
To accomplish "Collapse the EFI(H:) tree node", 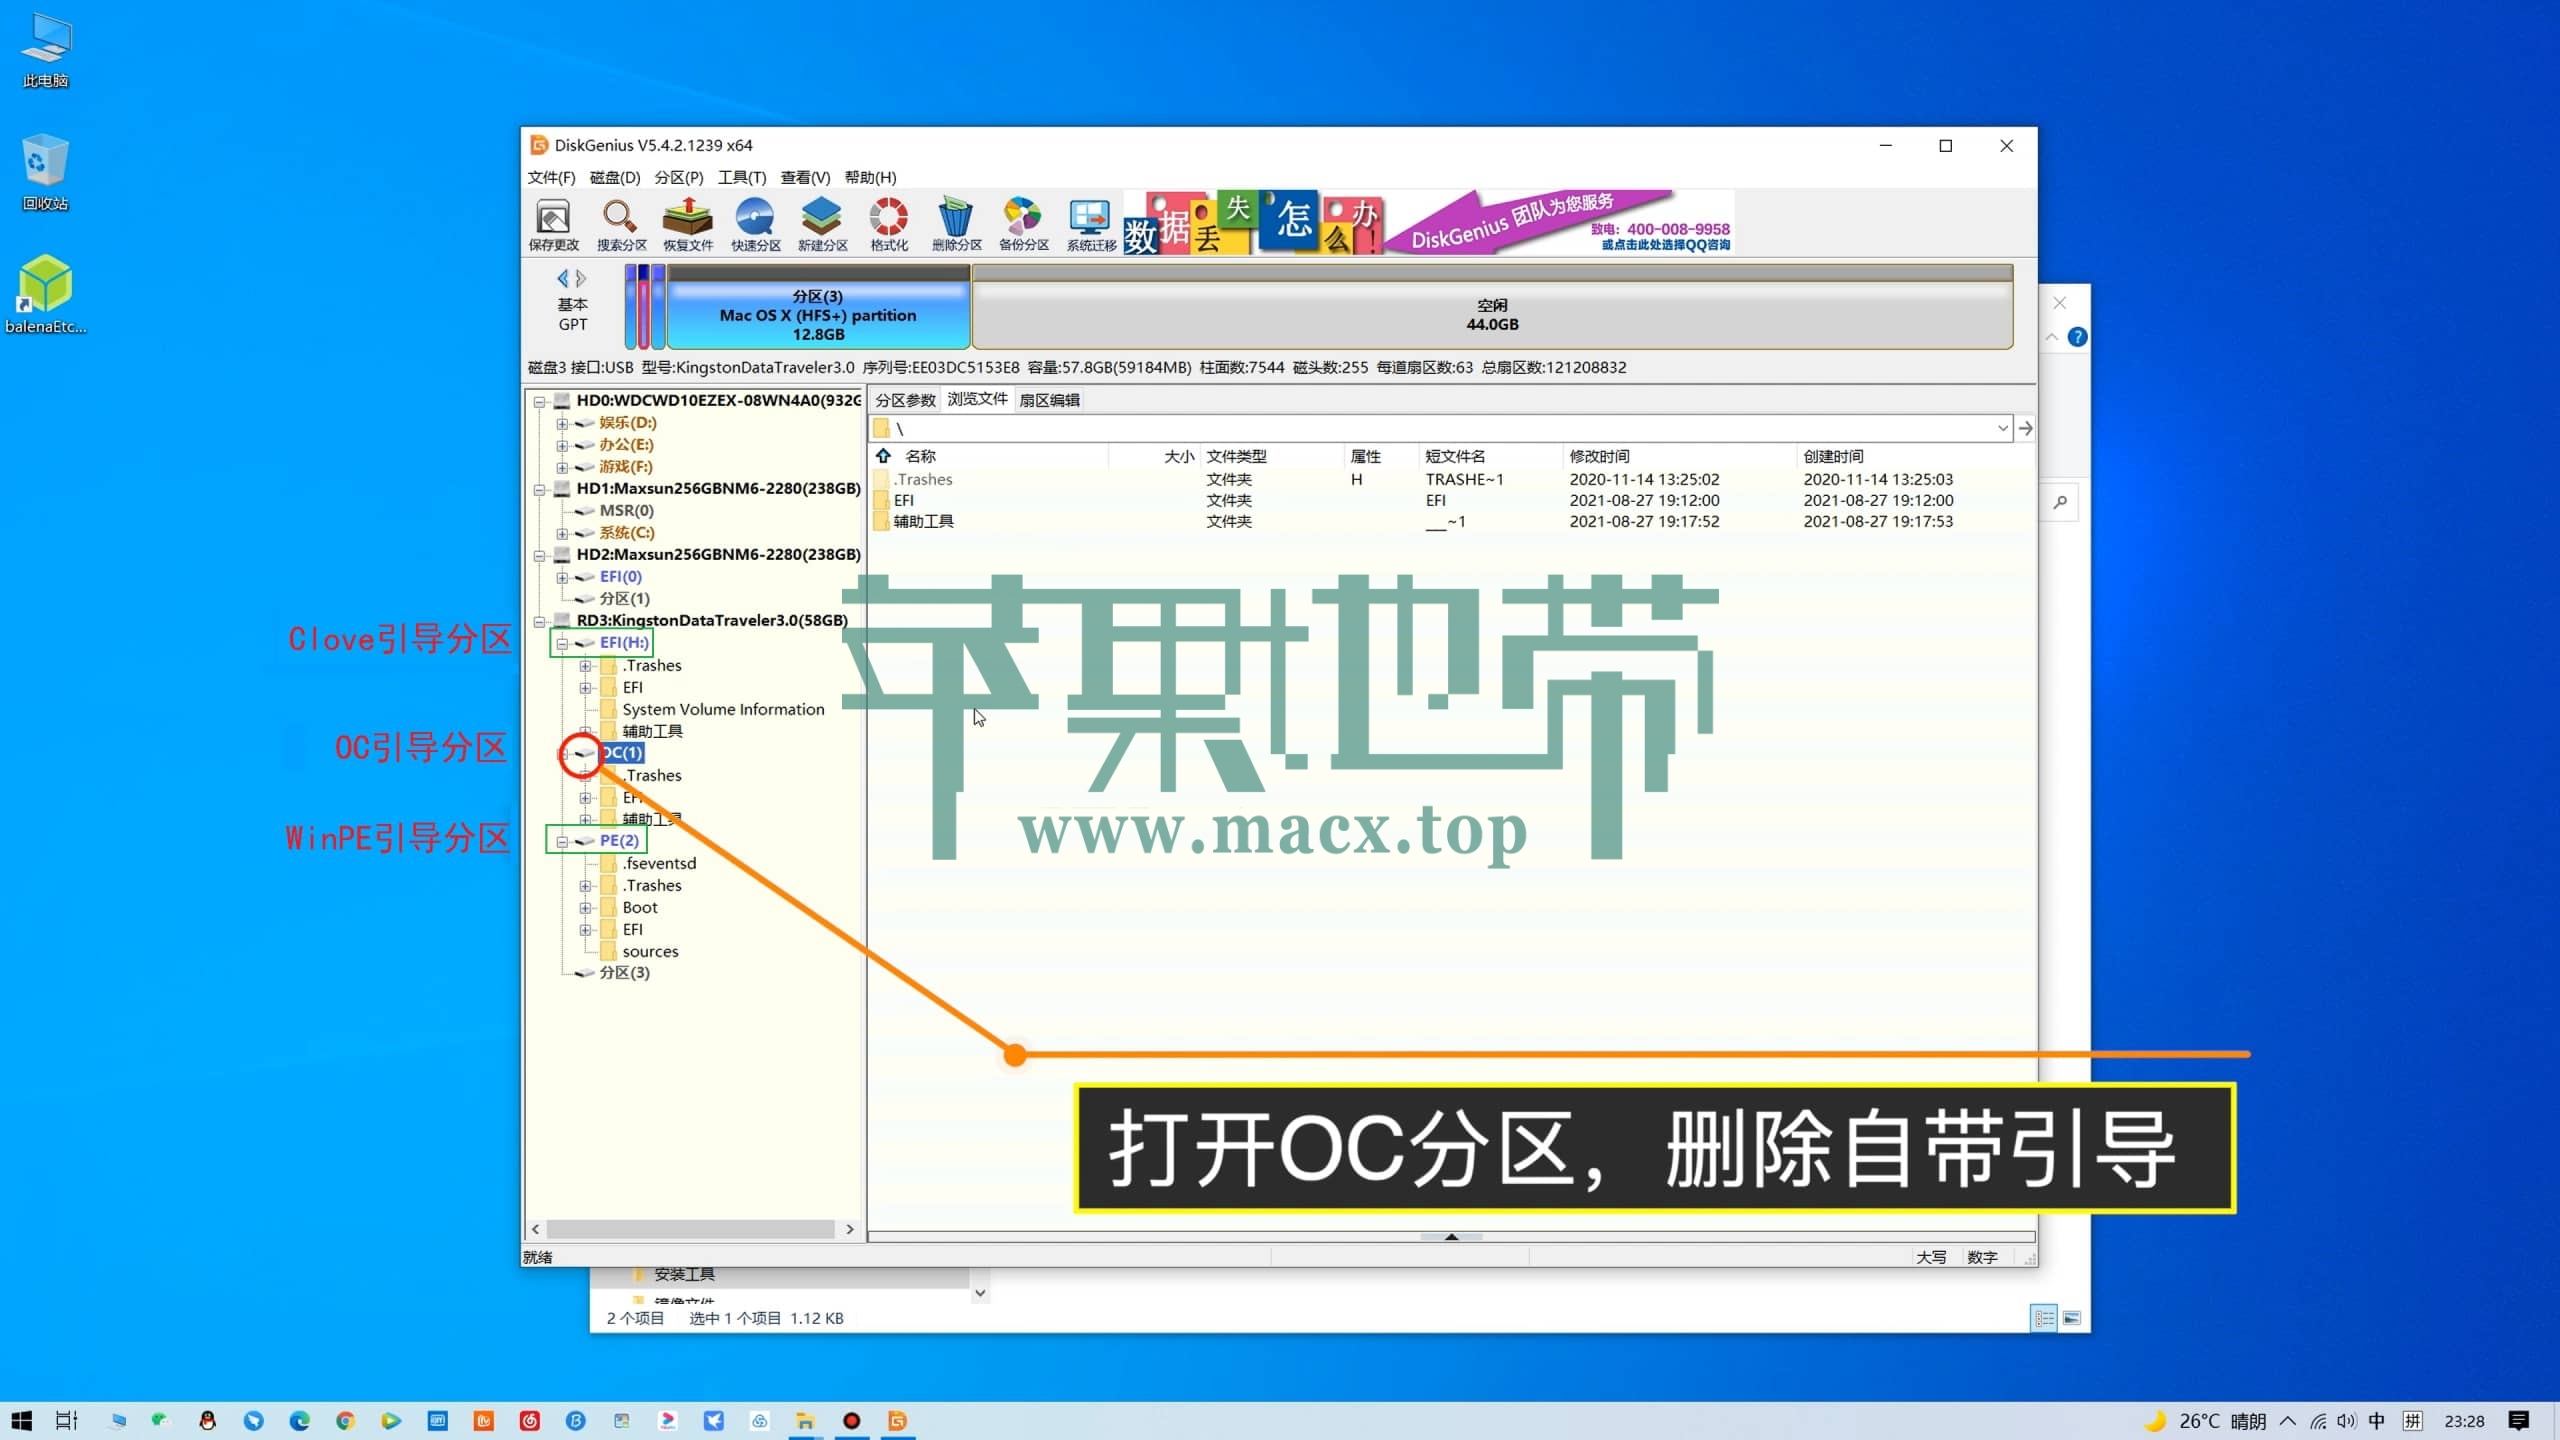I will (x=562, y=643).
